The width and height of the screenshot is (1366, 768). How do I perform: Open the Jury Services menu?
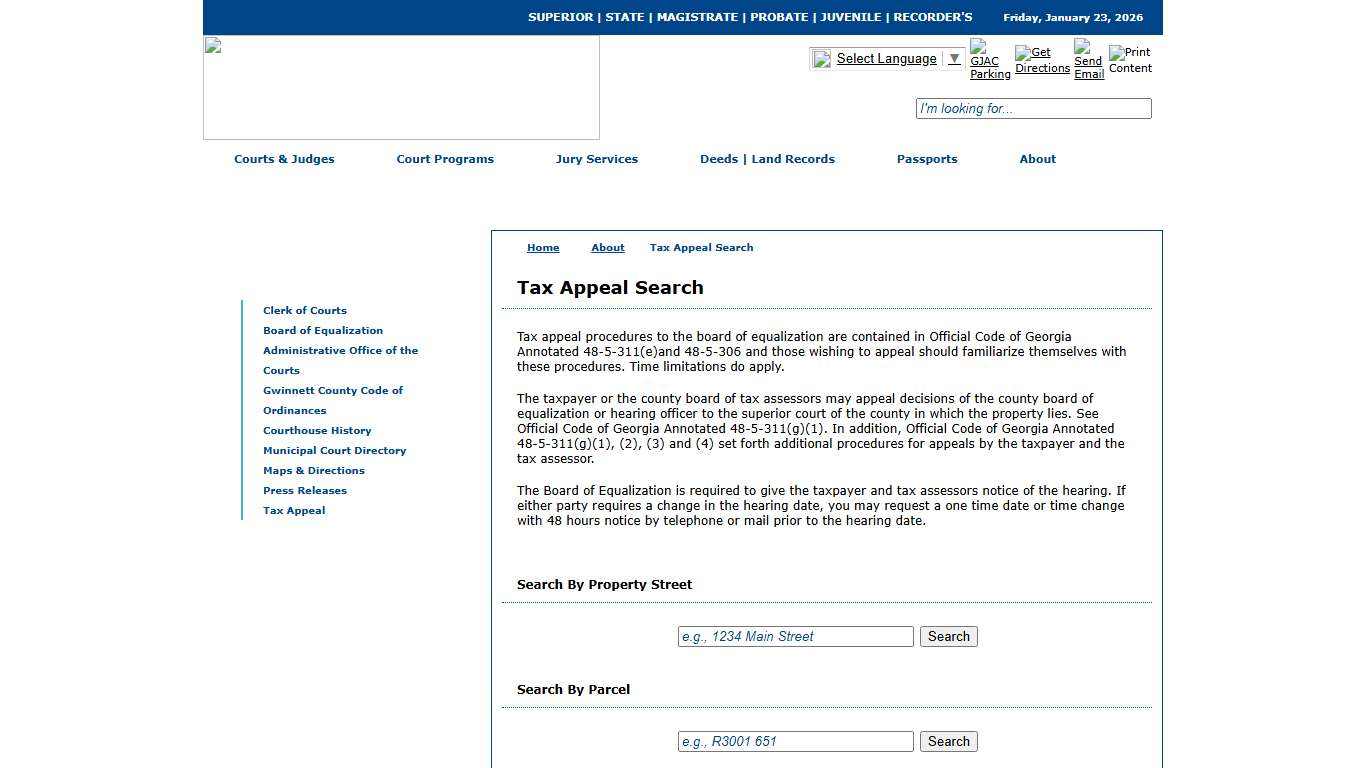click(597, 159)
